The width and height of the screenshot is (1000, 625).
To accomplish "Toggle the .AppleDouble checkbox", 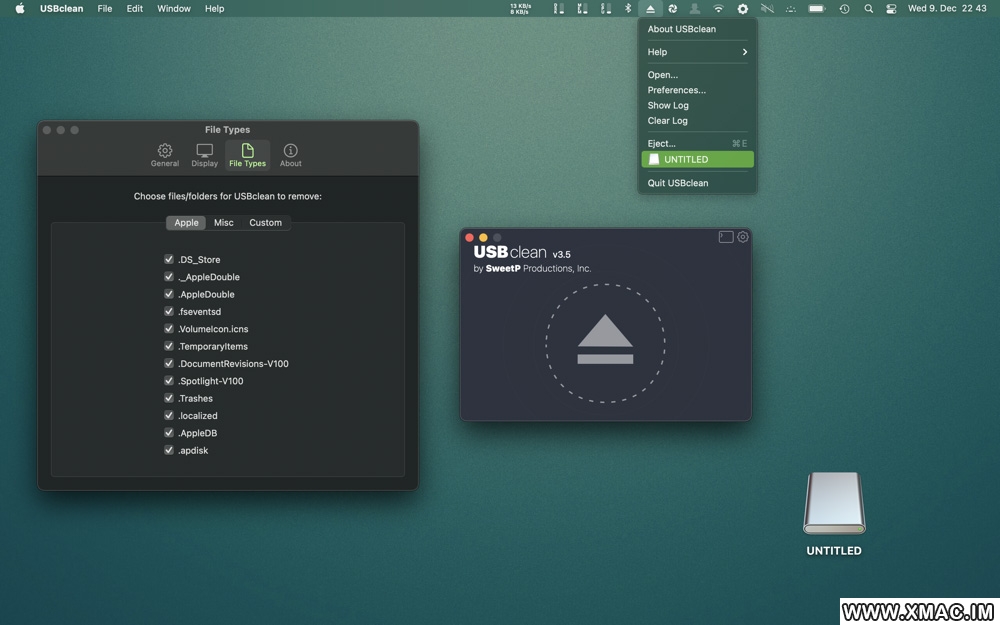I will (169, 294).
